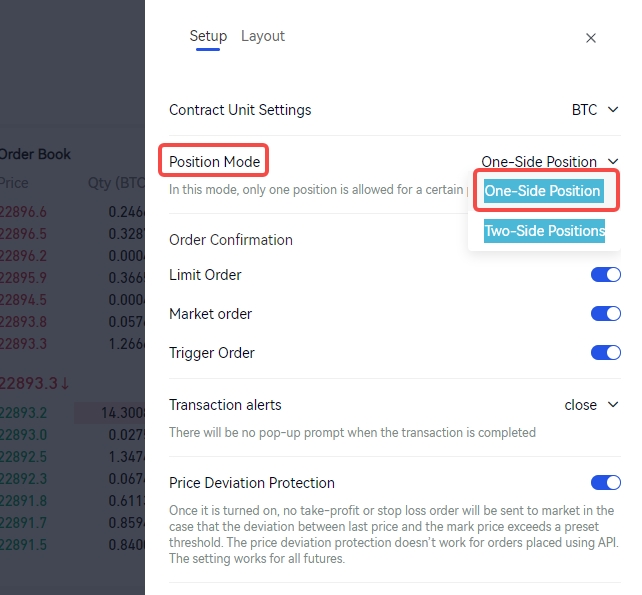Expand the Position Mode dropdown
Screen dimensions: 642x595
pos(550,162)
